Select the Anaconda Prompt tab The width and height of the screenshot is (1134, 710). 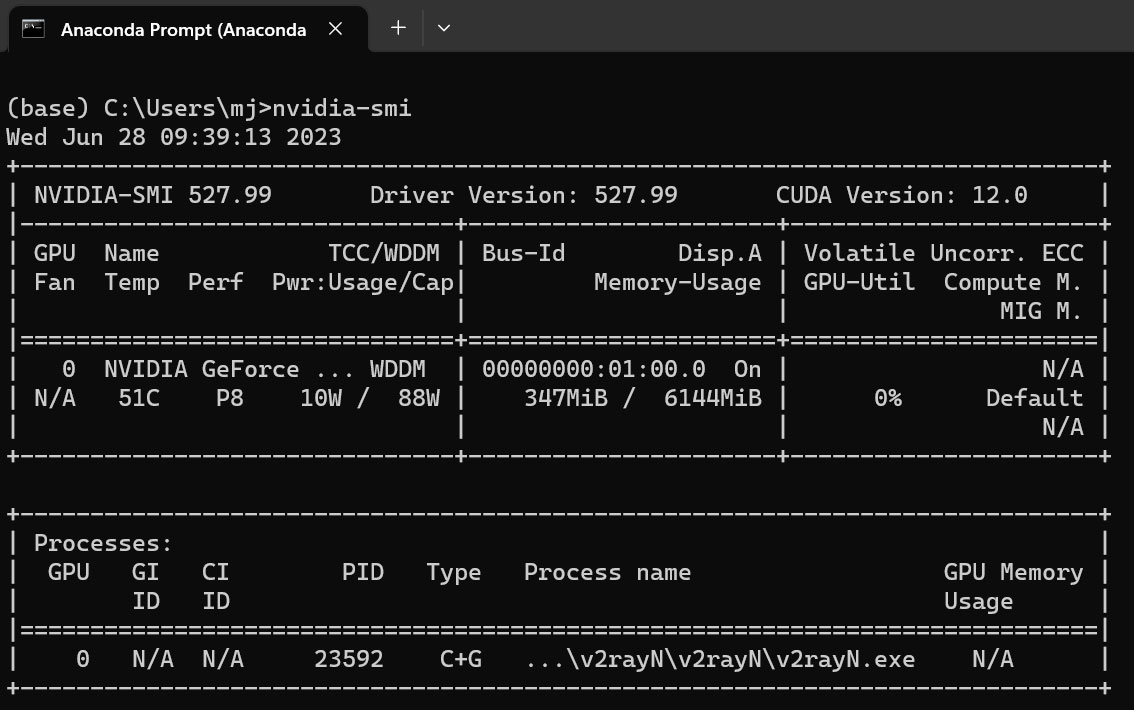182,29
